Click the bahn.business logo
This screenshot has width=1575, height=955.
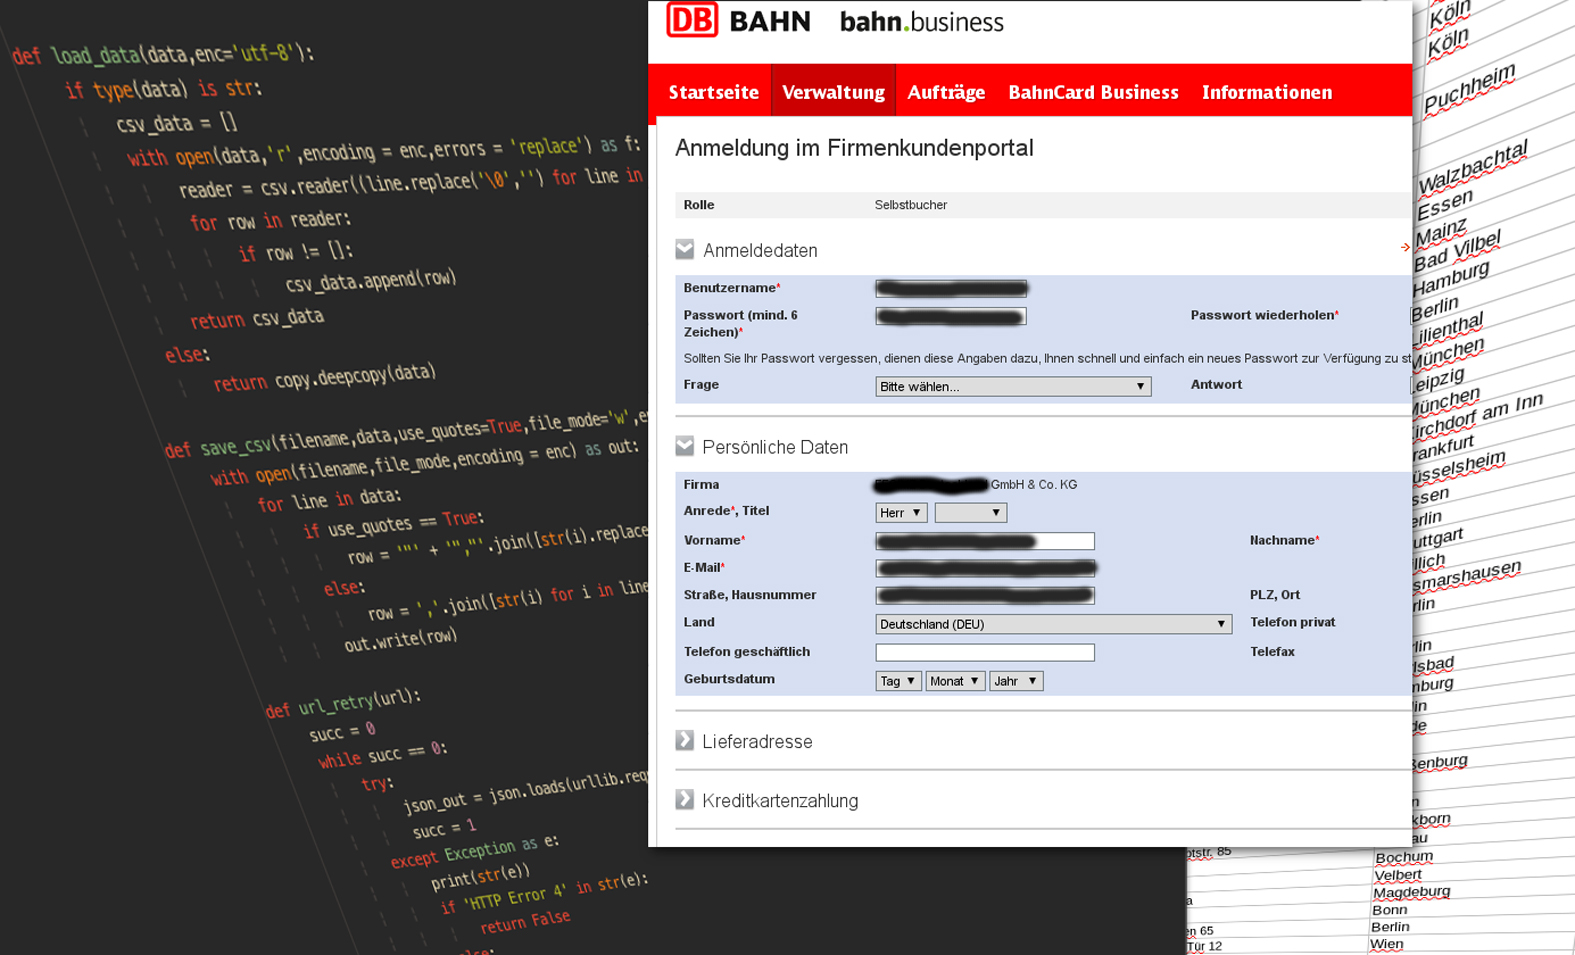pyautogui.click(x=921, y=22)
